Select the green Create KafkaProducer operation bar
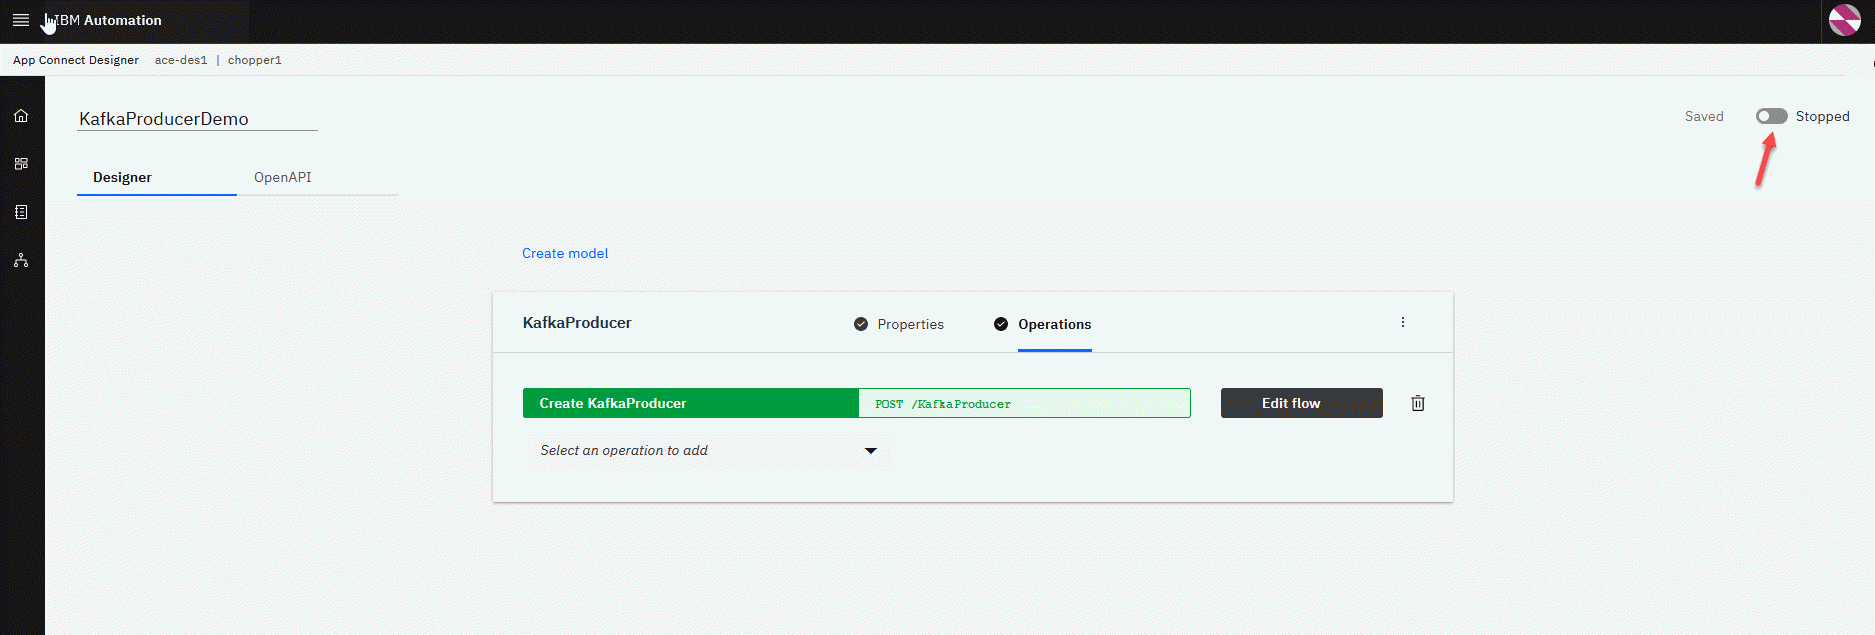Screen dimensions: 1875x635 click(690, 403)
